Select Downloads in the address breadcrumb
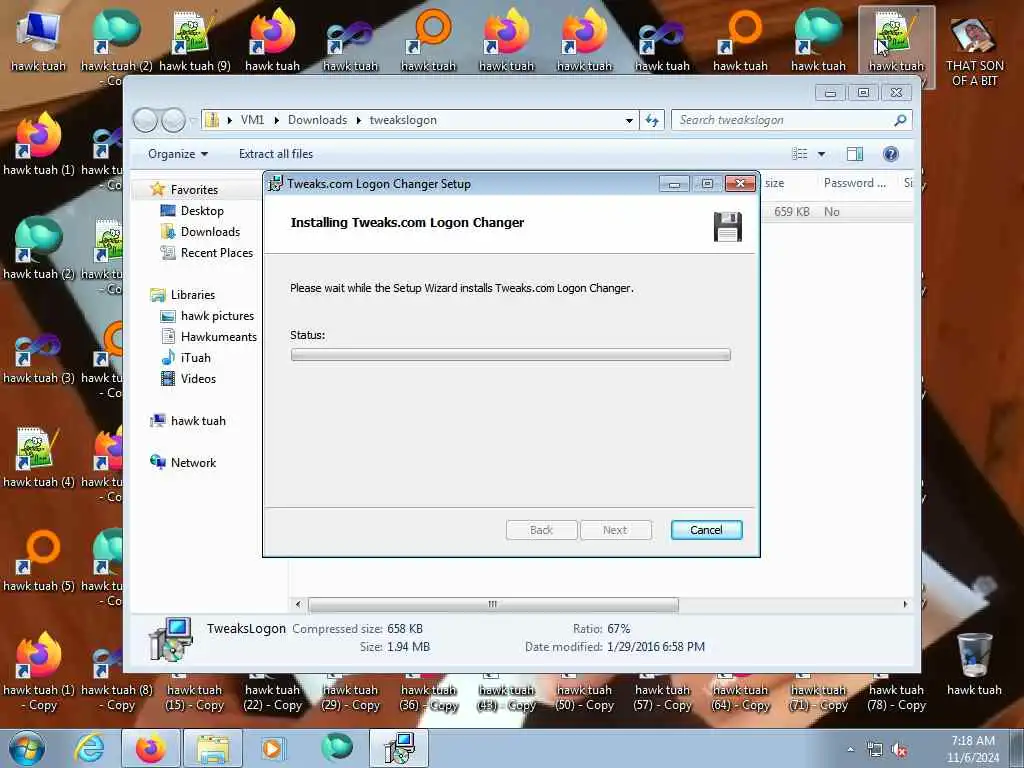Viewport: 1024px width, 768px height. (317, 120)
